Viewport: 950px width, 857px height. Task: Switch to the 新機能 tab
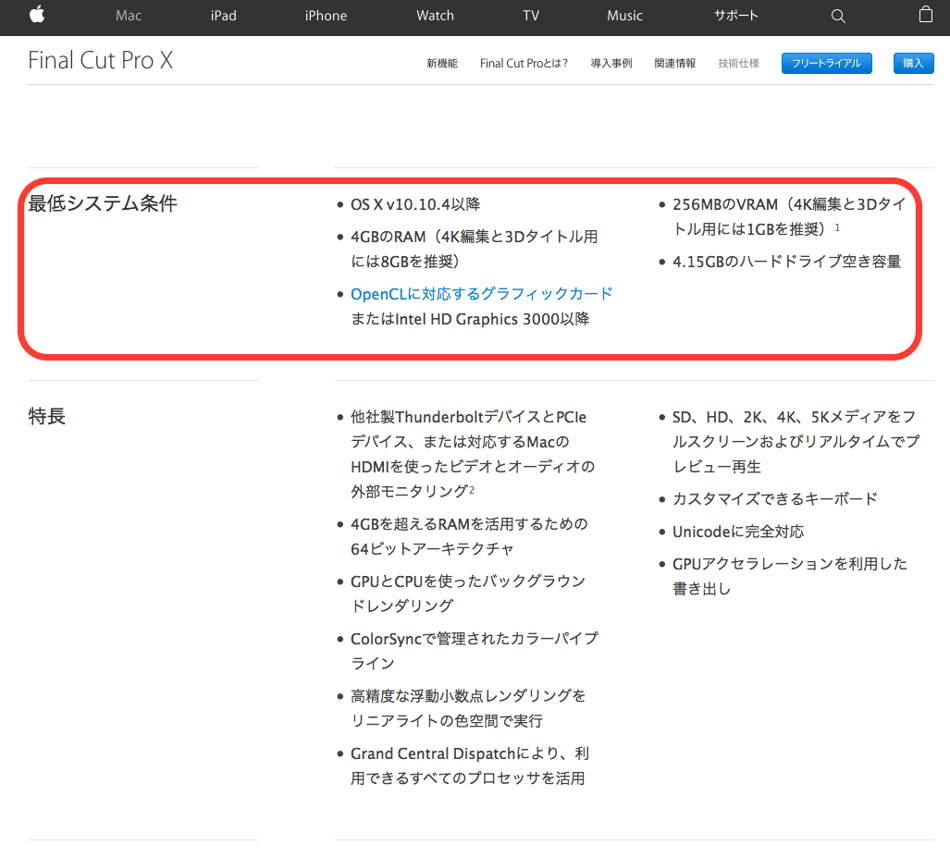pyautogui.click(x=442, y=63)
